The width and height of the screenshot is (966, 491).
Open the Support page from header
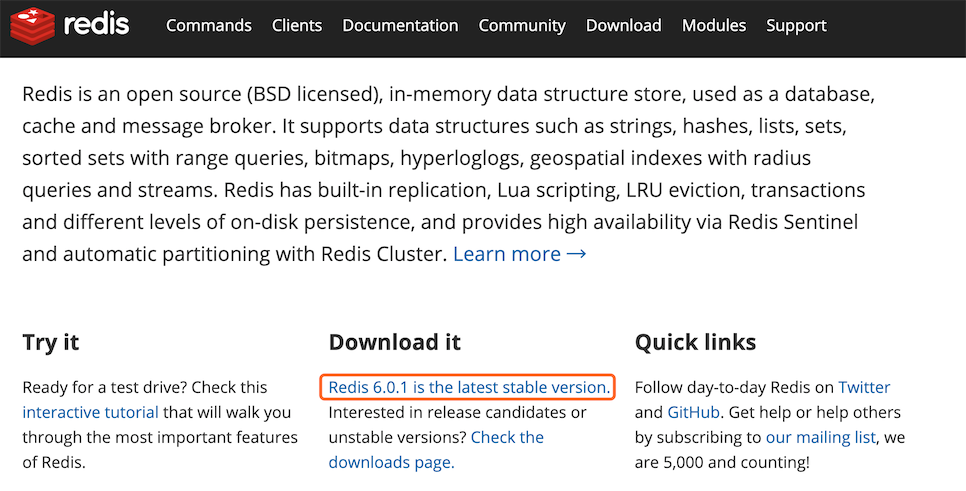coord(797,25)
